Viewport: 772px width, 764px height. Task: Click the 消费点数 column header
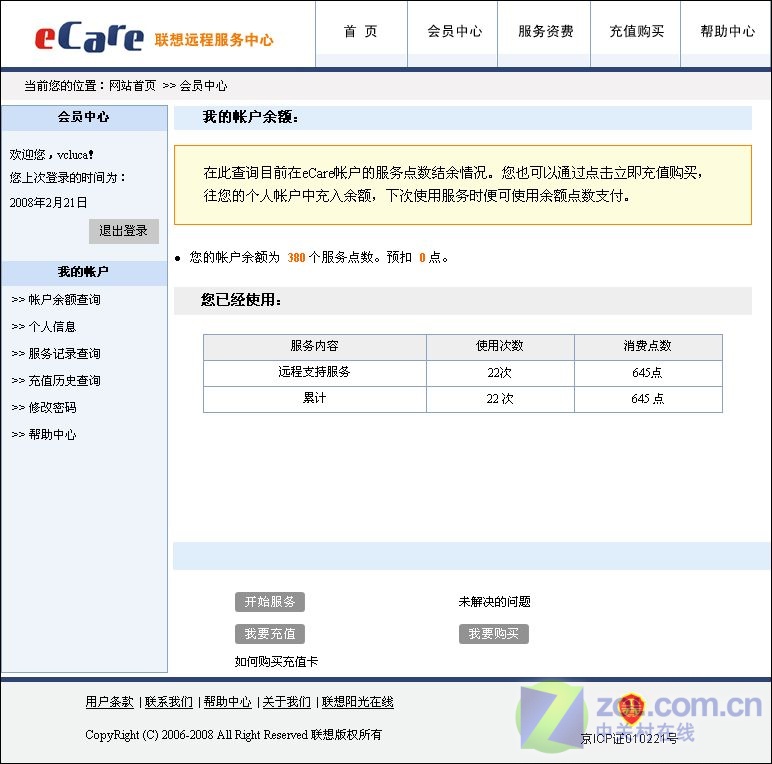tap(648, 346)
